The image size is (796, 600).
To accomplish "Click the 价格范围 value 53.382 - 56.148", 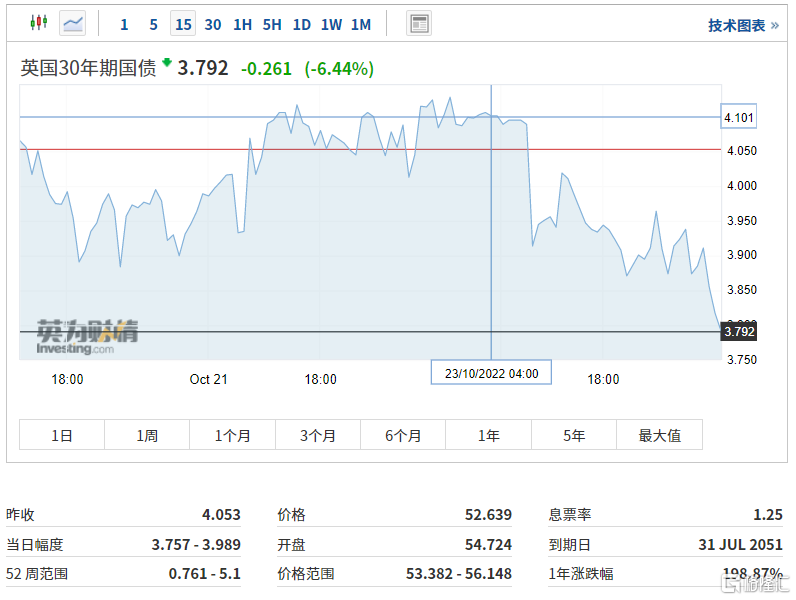I will [x=459, y=574].
